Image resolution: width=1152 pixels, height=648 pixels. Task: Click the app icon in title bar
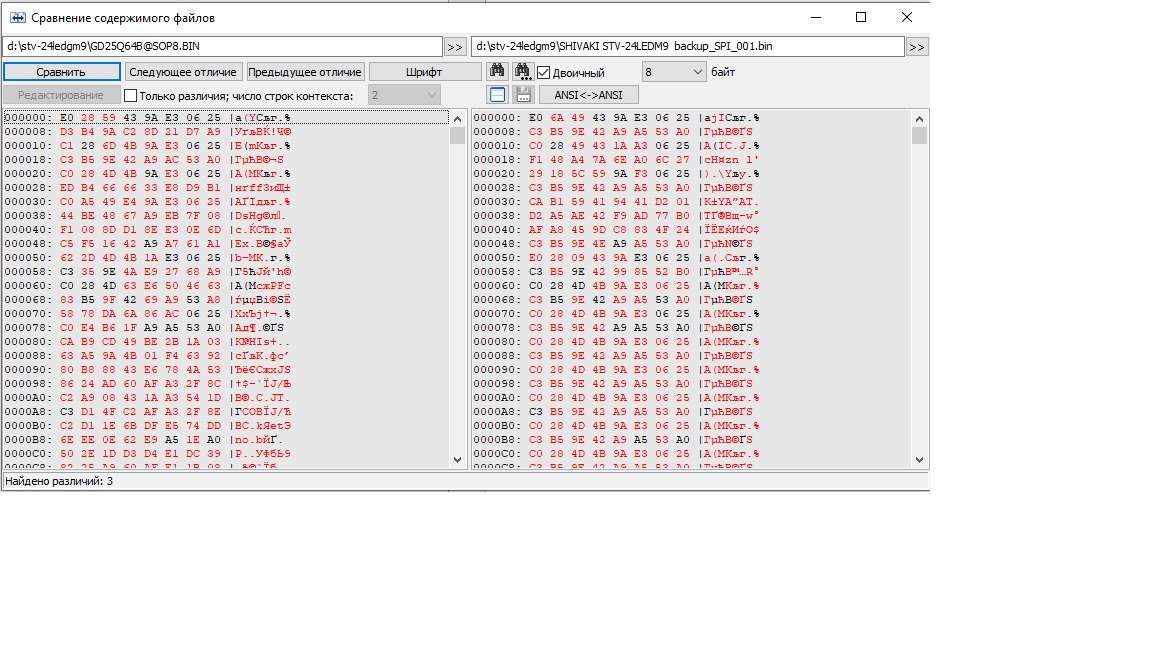17,18
